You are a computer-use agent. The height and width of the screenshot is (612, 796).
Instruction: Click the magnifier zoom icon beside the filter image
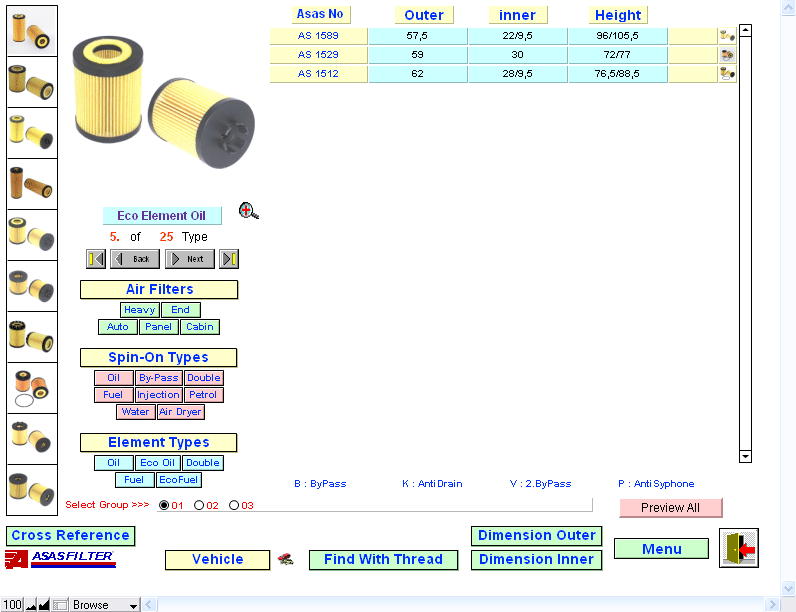click(249, 211)
